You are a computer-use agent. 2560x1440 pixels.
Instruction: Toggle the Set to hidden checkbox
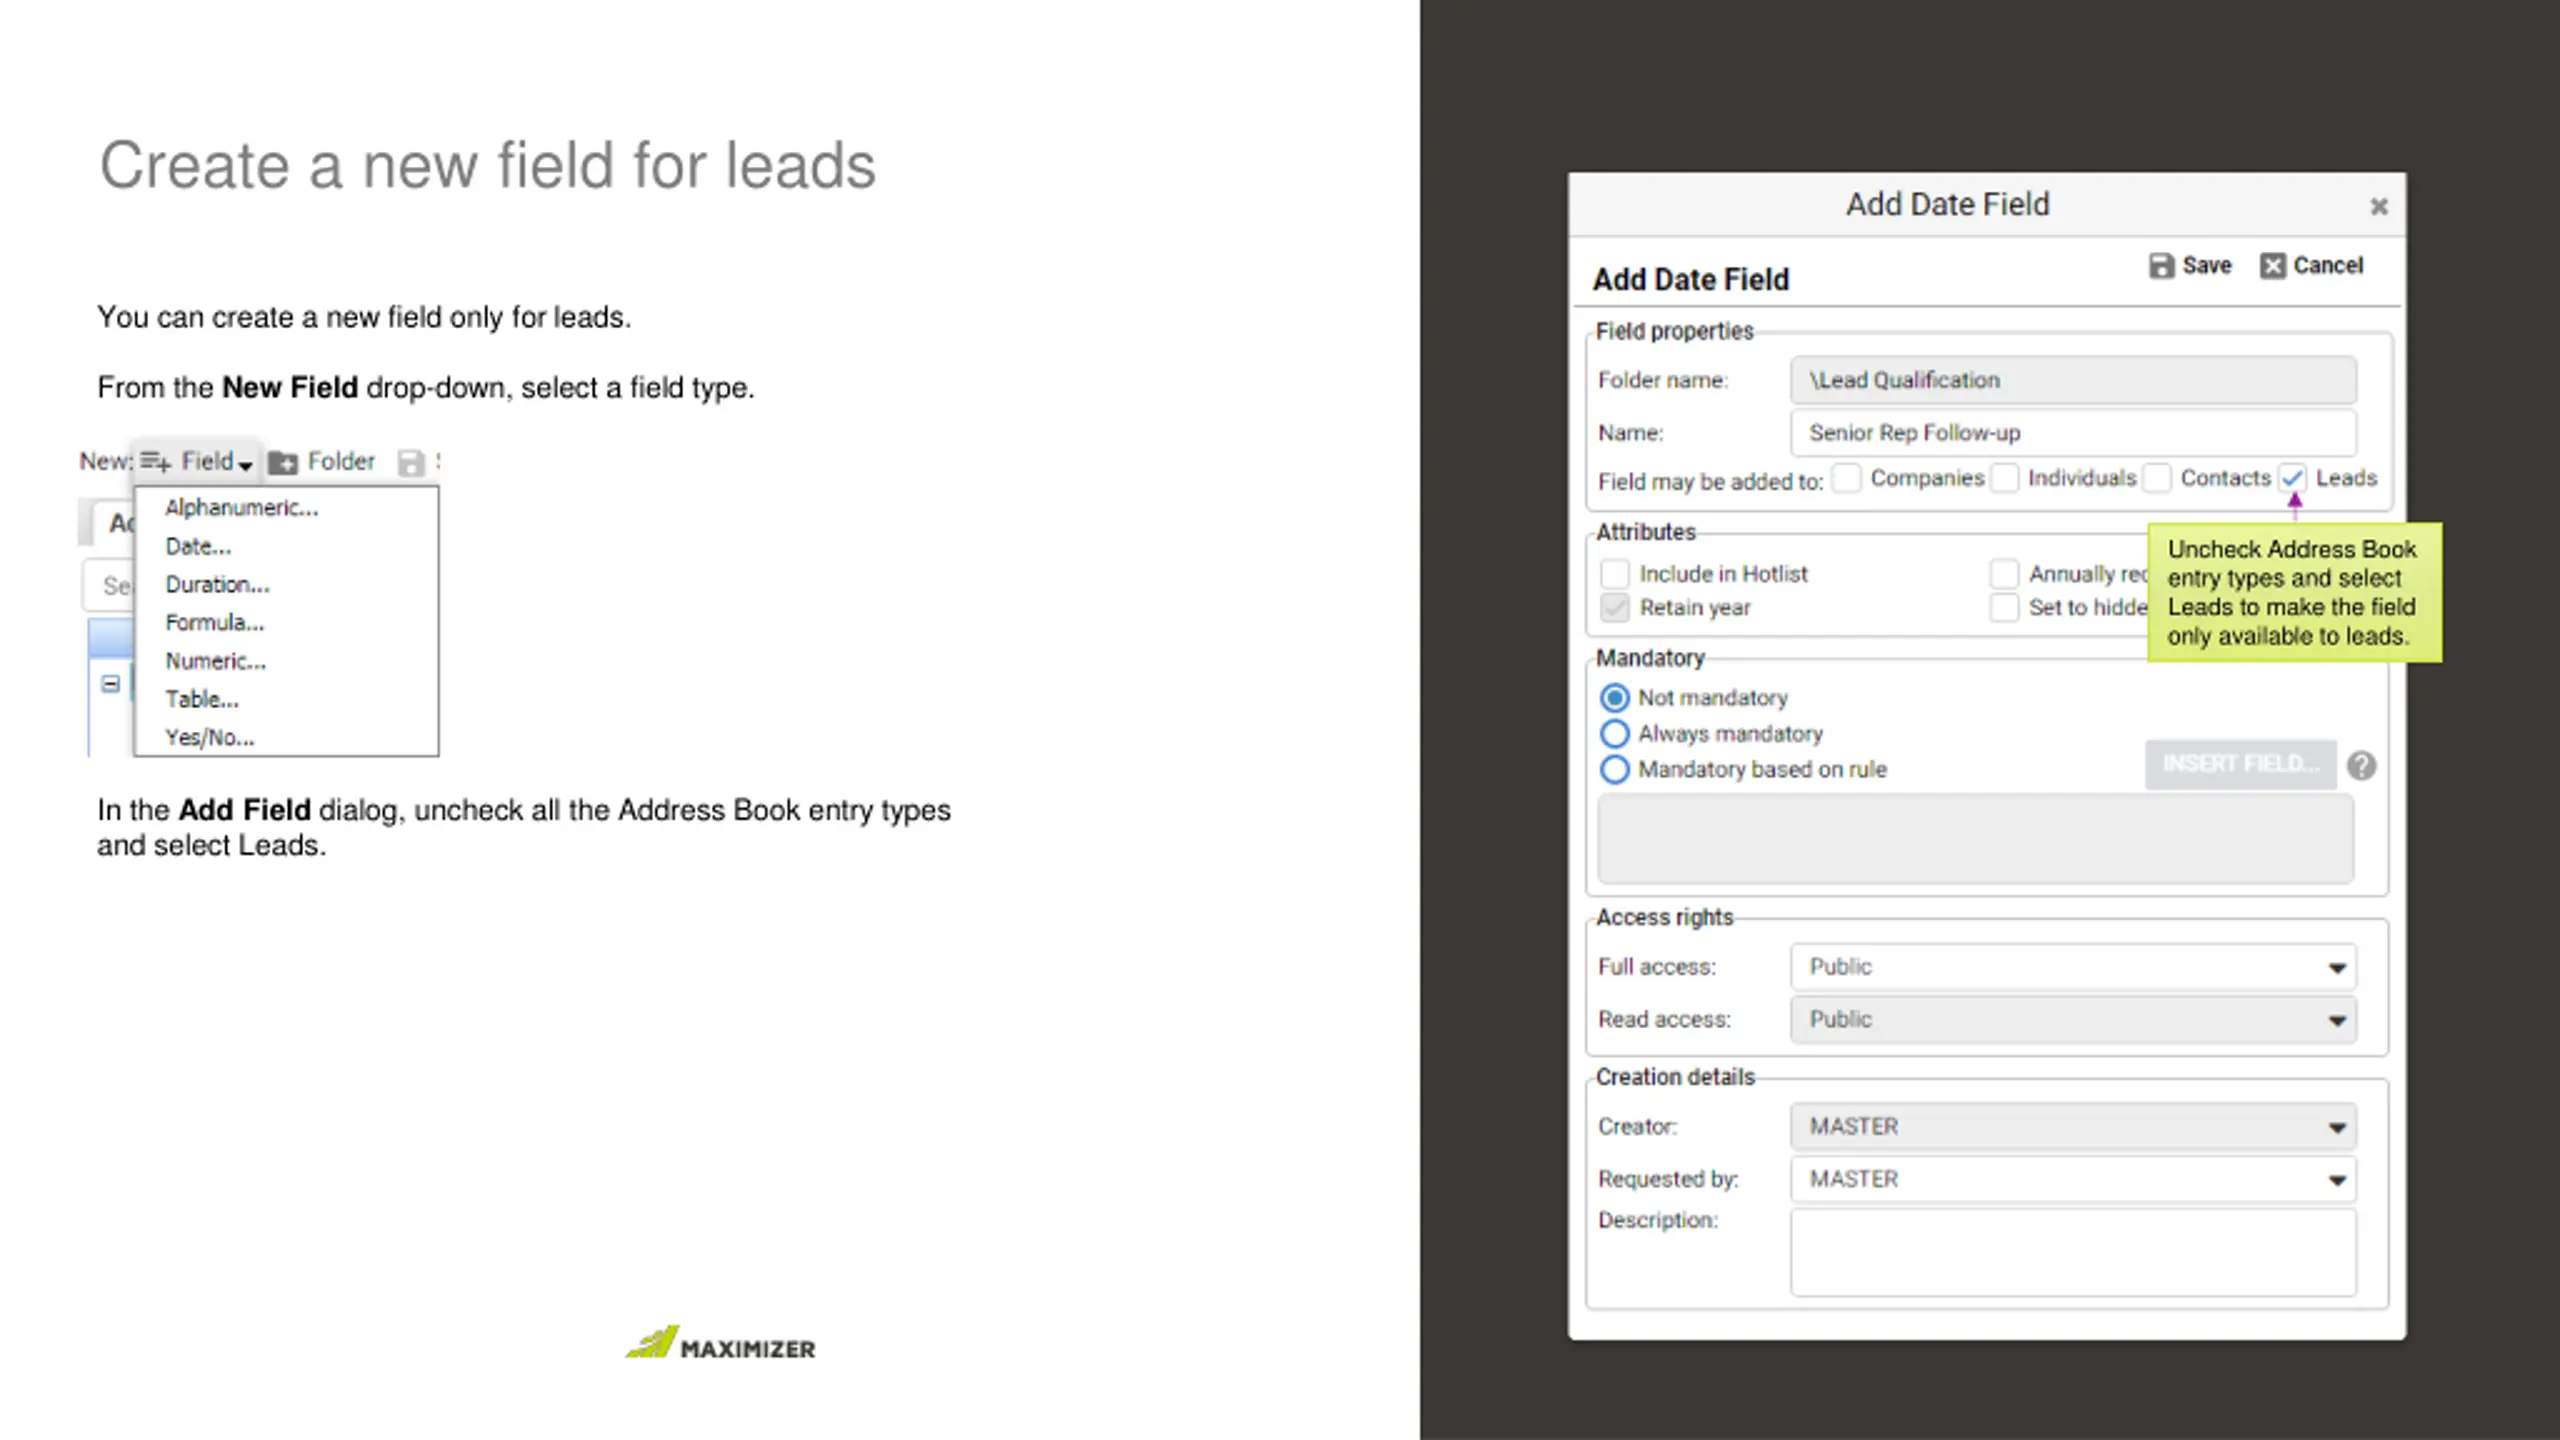coord(2004,607)
